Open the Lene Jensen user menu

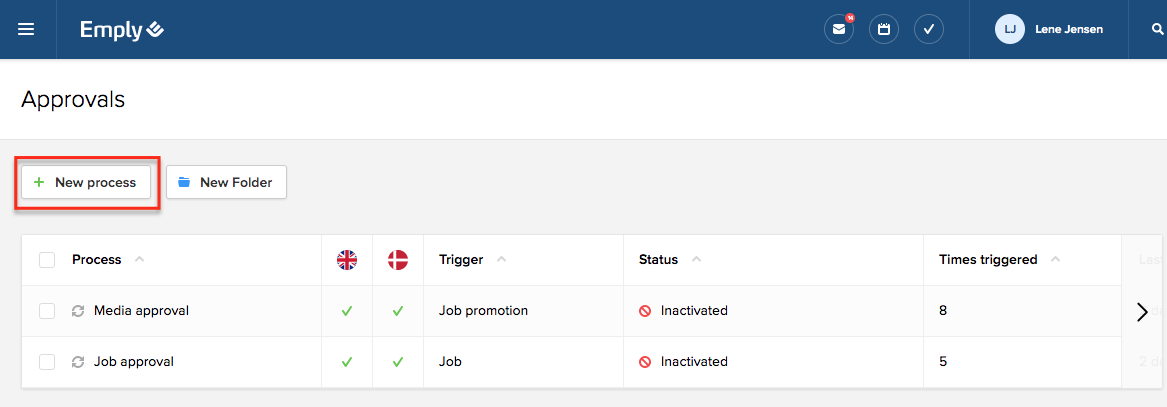click(1049, 29)
